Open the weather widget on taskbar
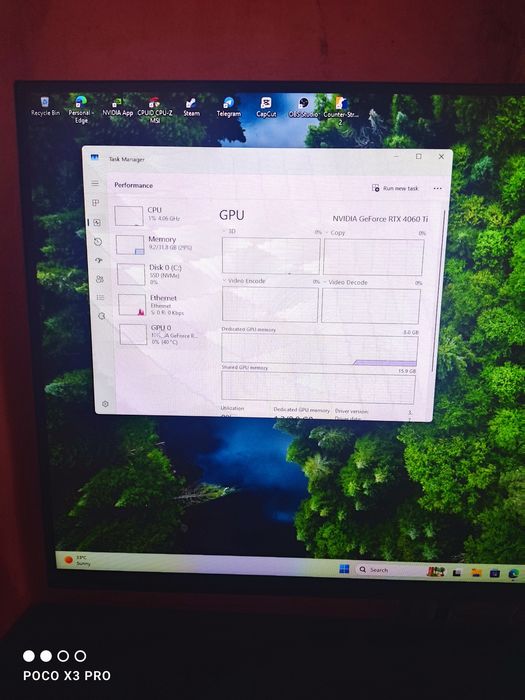 [x=77, y=560]
